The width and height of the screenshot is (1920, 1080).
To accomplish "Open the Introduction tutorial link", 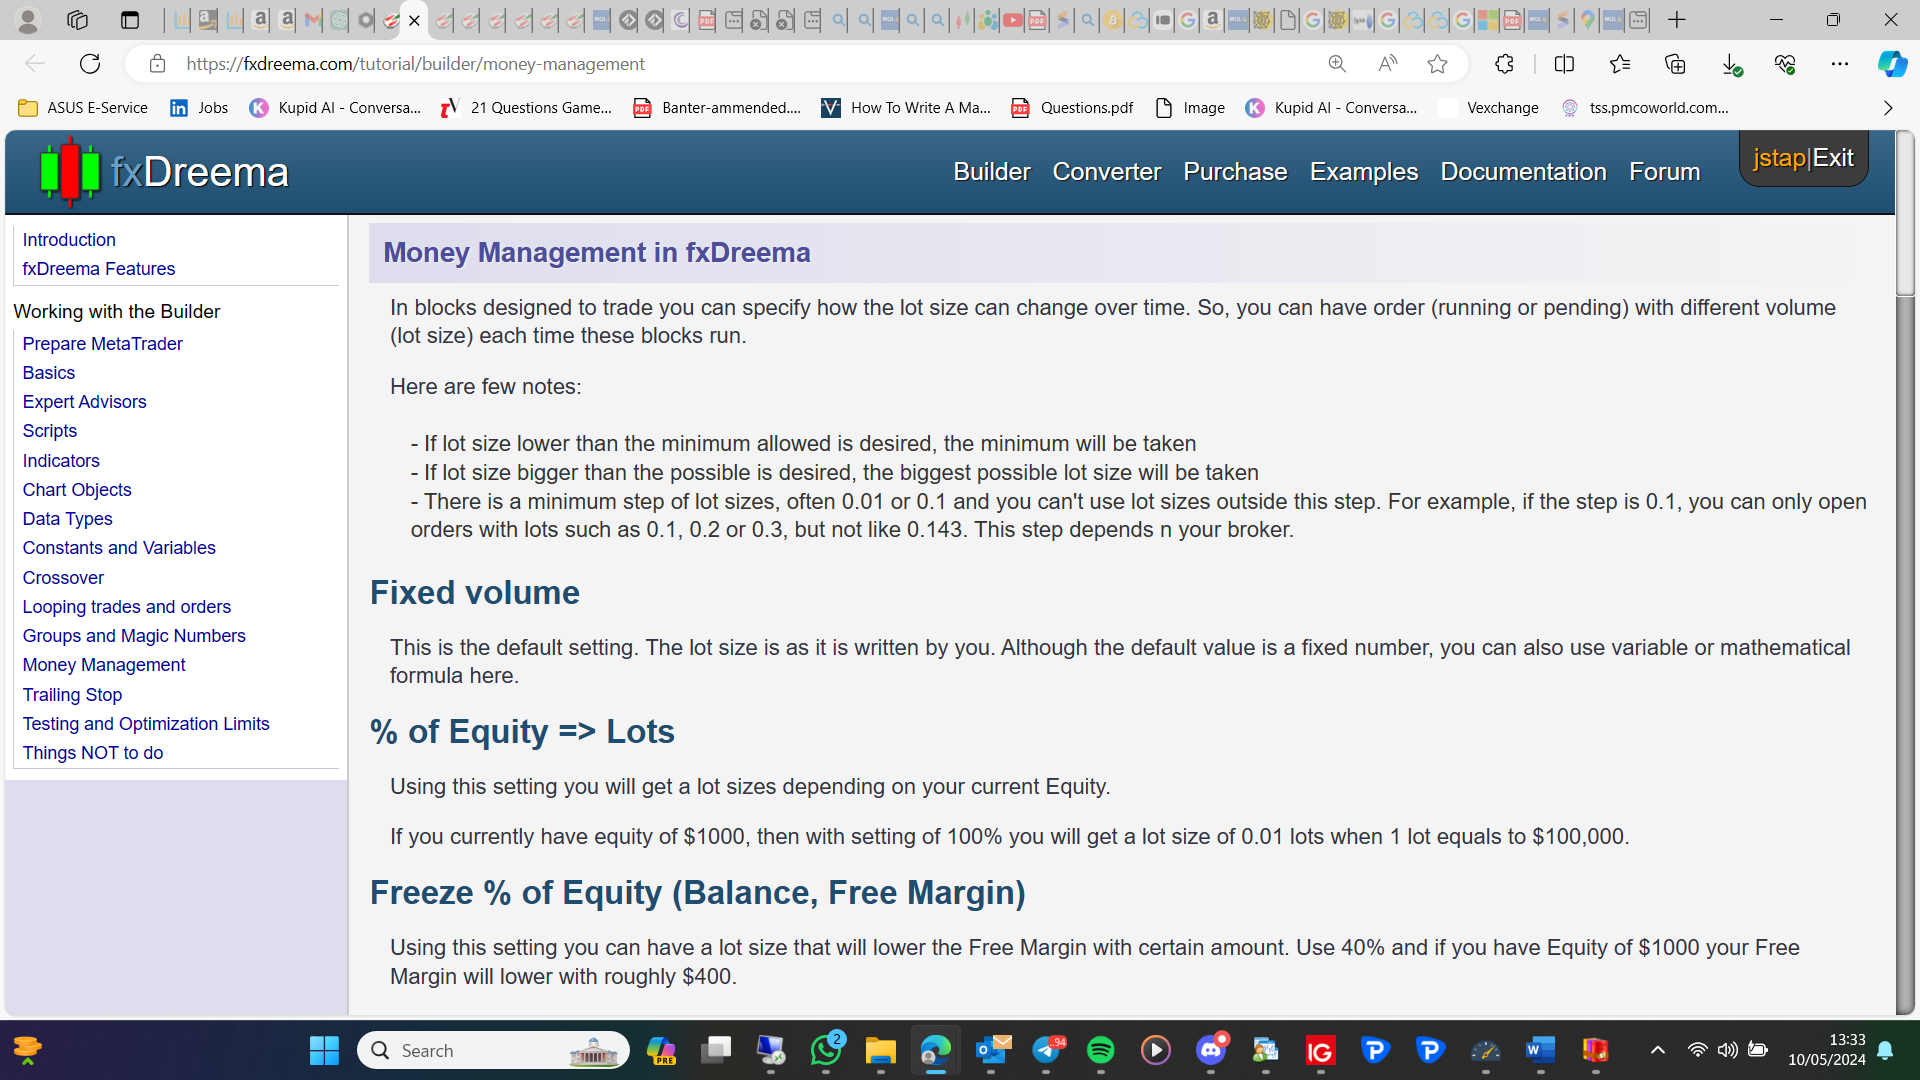I will (x=69, y=240).
